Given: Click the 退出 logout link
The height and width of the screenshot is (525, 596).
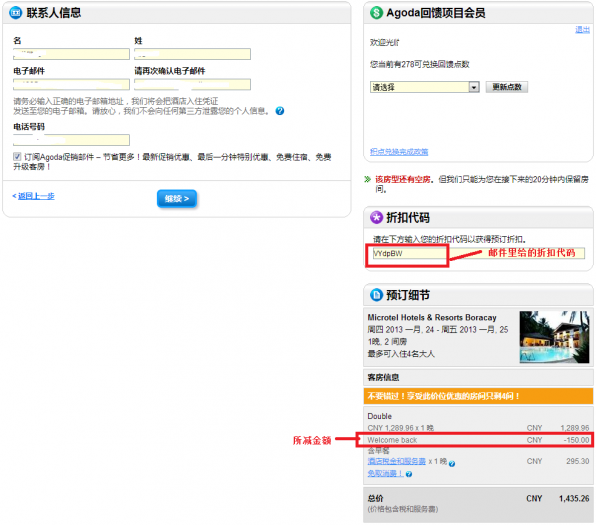Looking at the screenshot, I should [582, 30].
